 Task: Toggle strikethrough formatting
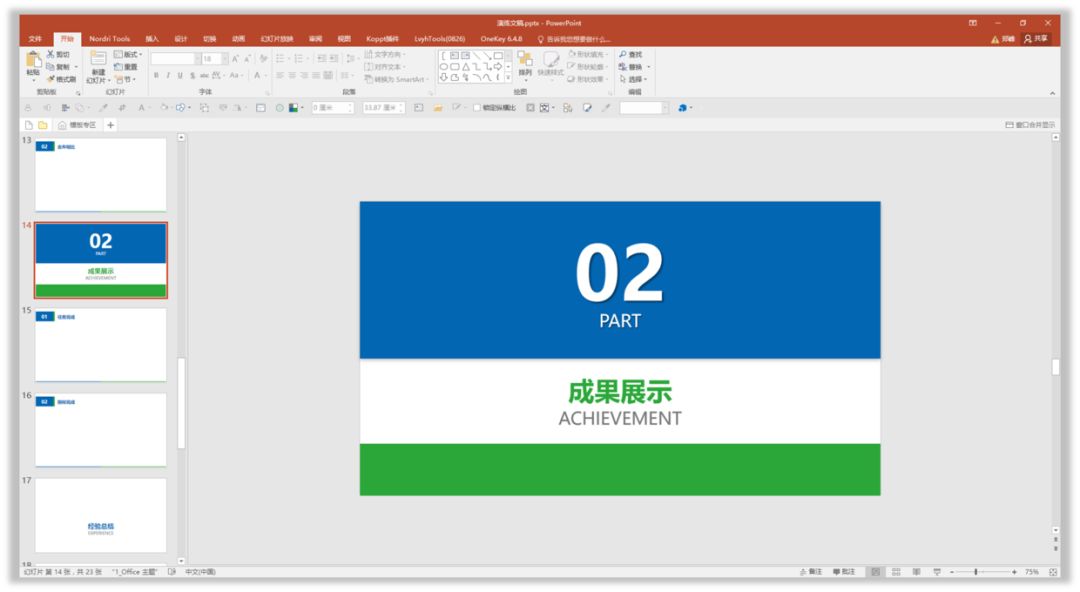[x=205, y=75]
